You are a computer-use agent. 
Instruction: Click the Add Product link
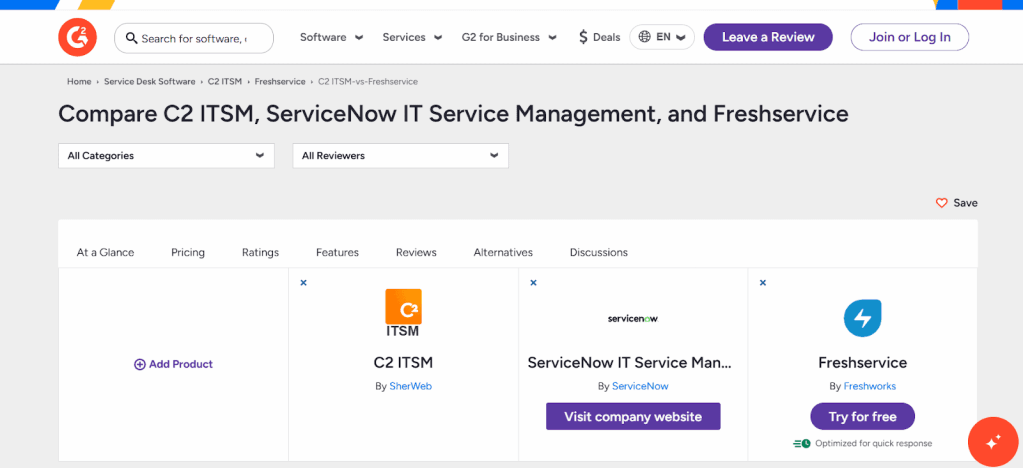(x=174, y=364)
